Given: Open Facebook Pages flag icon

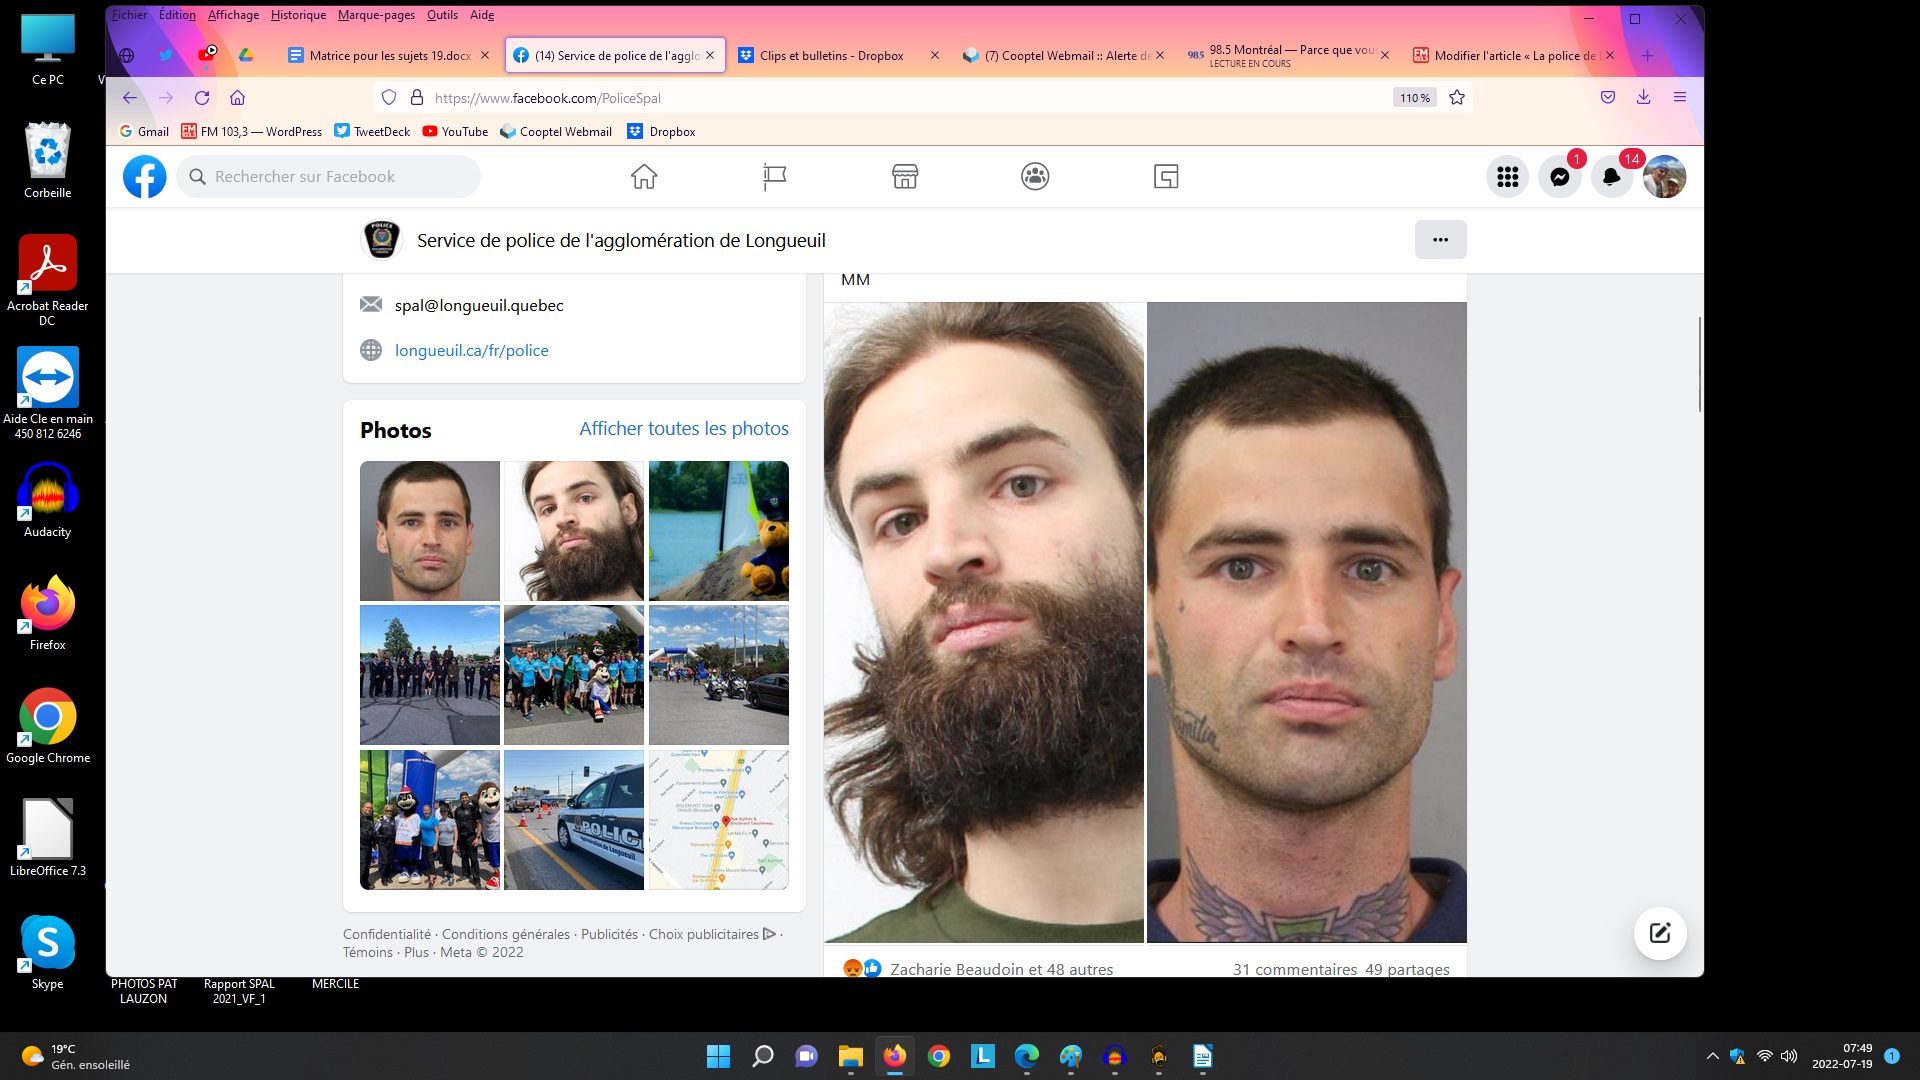Looking at the screenshot, I should point(774,177).
